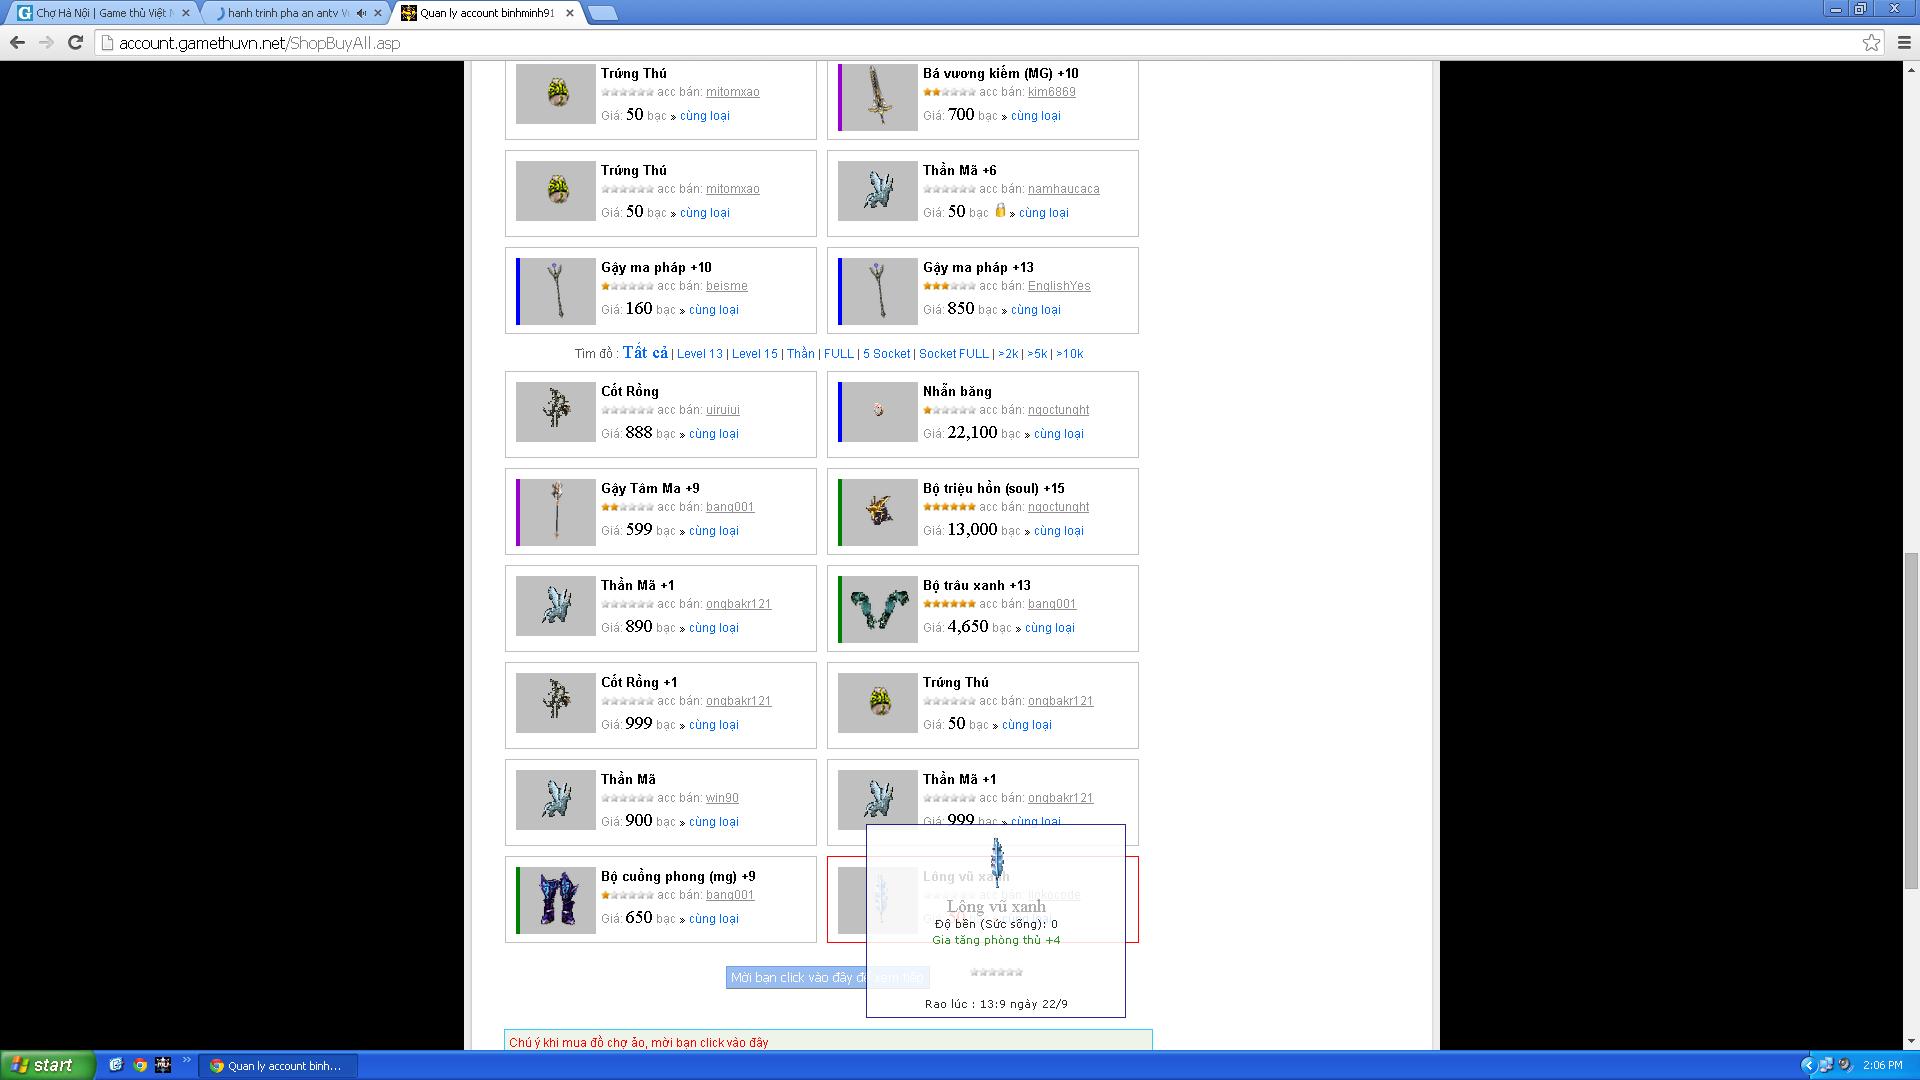Click the Gậy ma pháp +13 staff image

(x=878, y=291)
